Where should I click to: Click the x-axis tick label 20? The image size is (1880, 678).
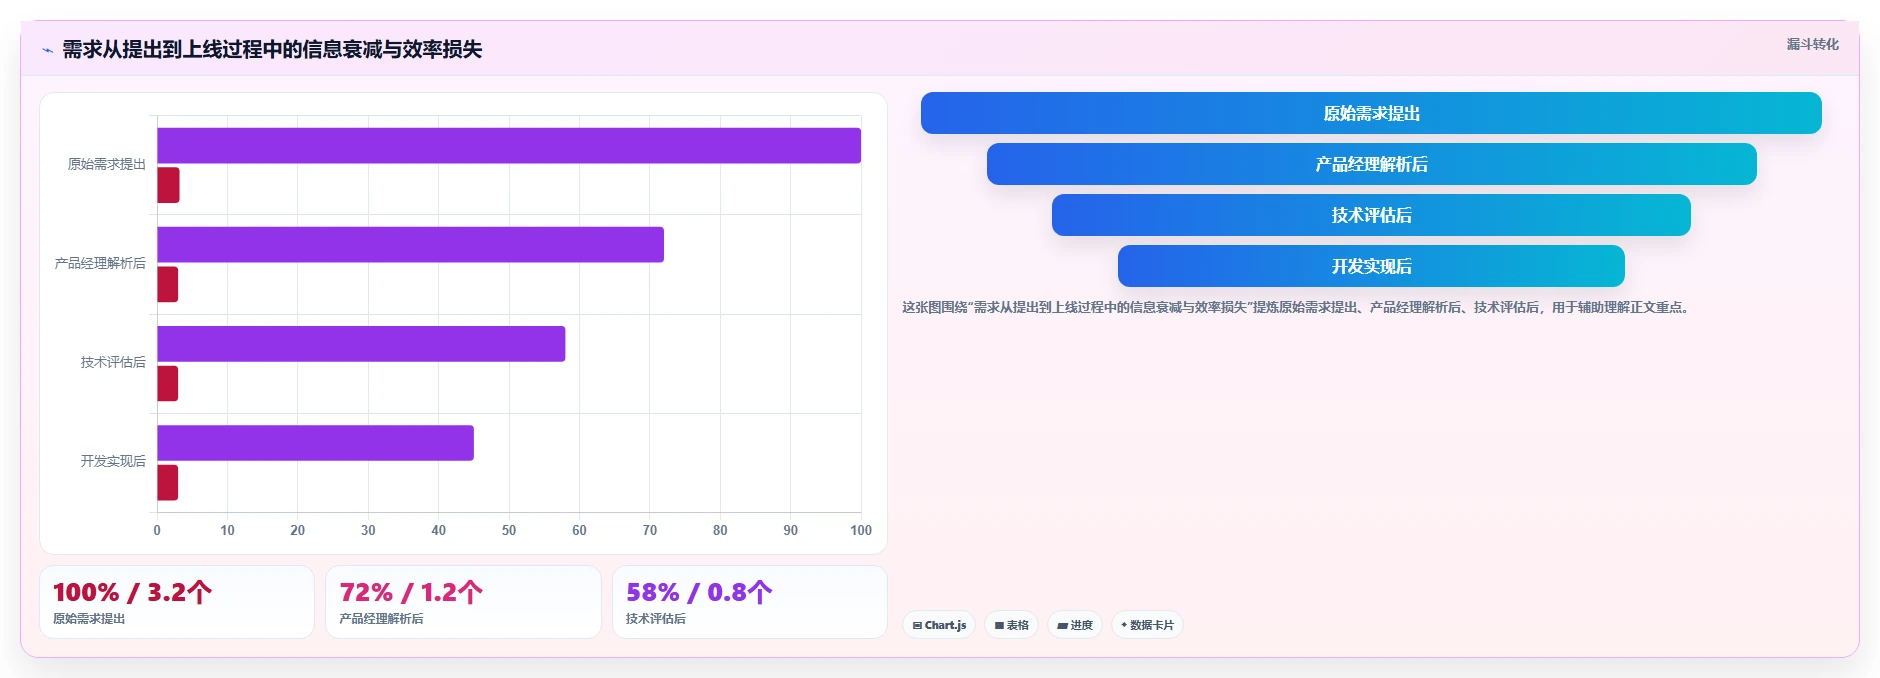point(298,530)
